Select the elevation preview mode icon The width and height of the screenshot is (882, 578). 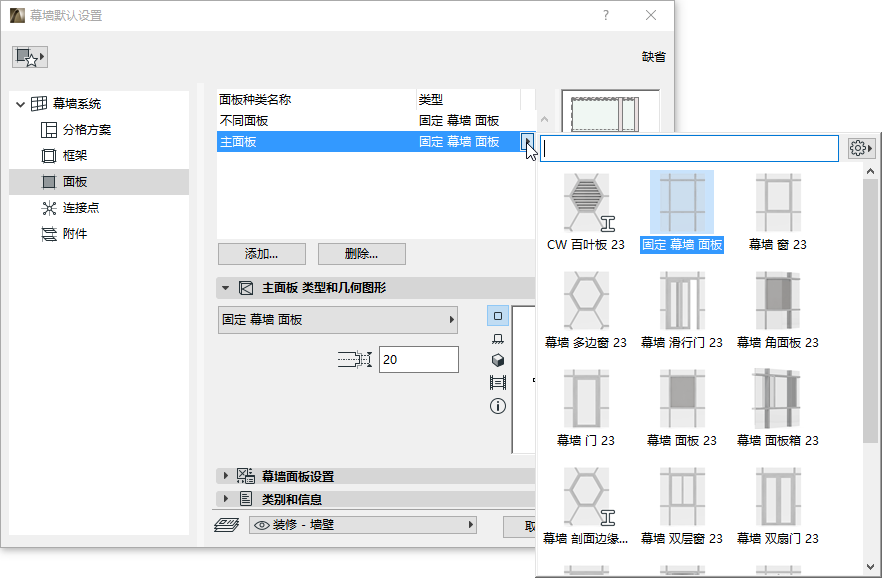(x=498, y=338)
